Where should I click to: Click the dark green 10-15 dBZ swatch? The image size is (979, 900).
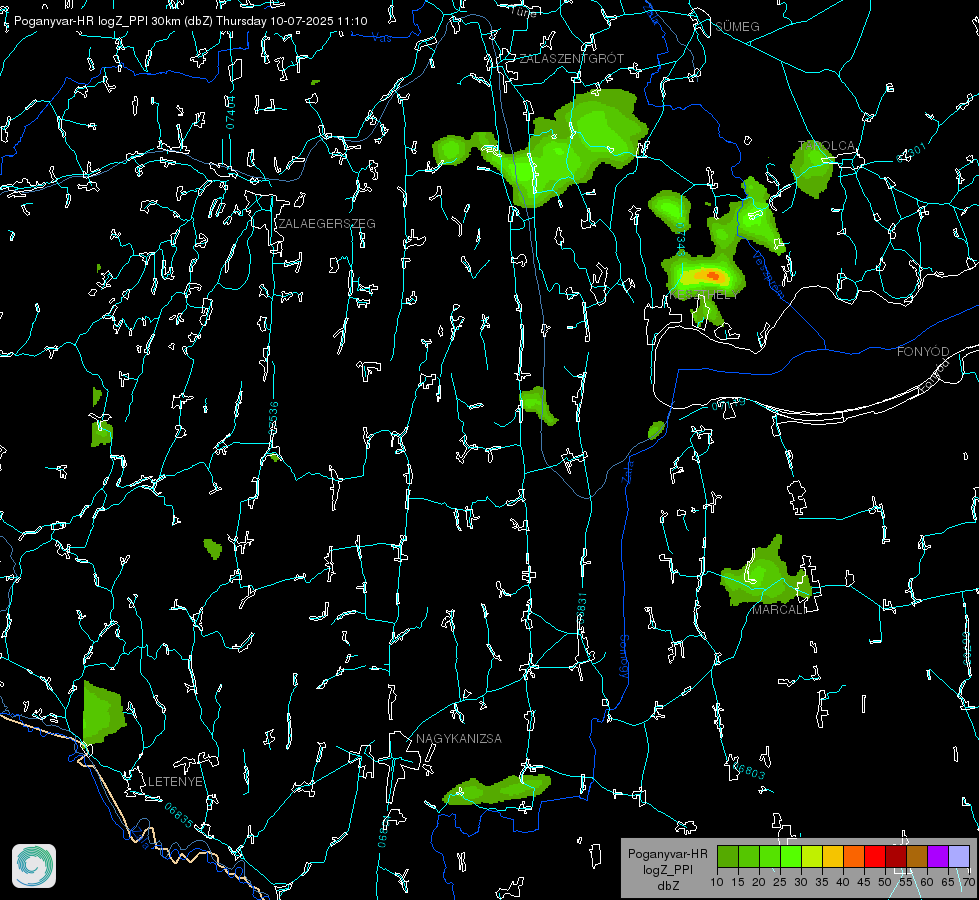[x=728, y=856]
